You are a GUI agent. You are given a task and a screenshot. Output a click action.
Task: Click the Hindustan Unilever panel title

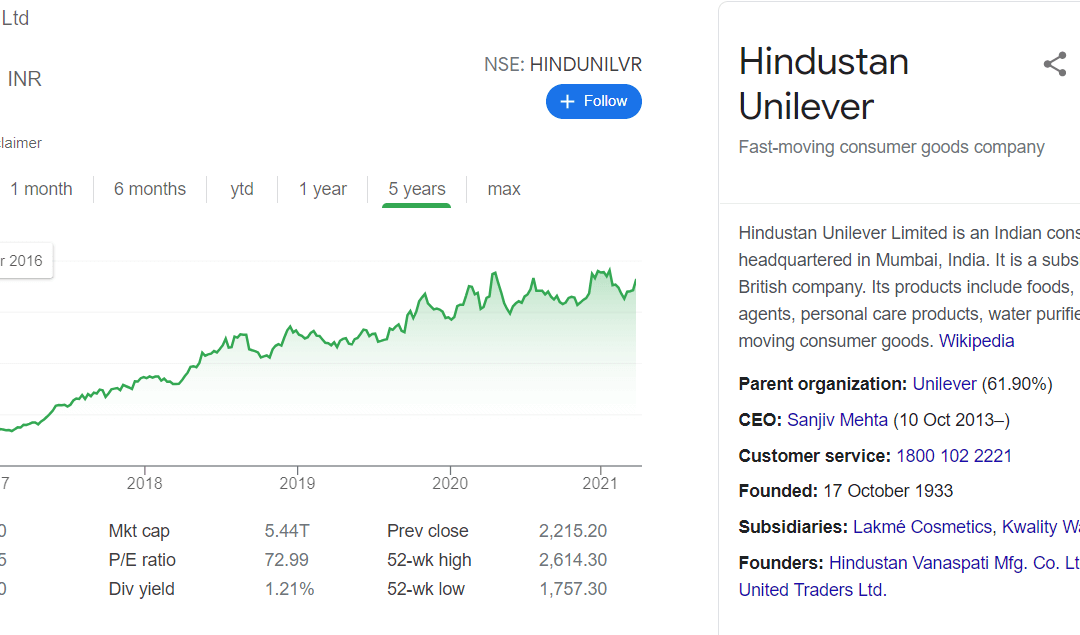pyautogui.click(x=824, y=84)
